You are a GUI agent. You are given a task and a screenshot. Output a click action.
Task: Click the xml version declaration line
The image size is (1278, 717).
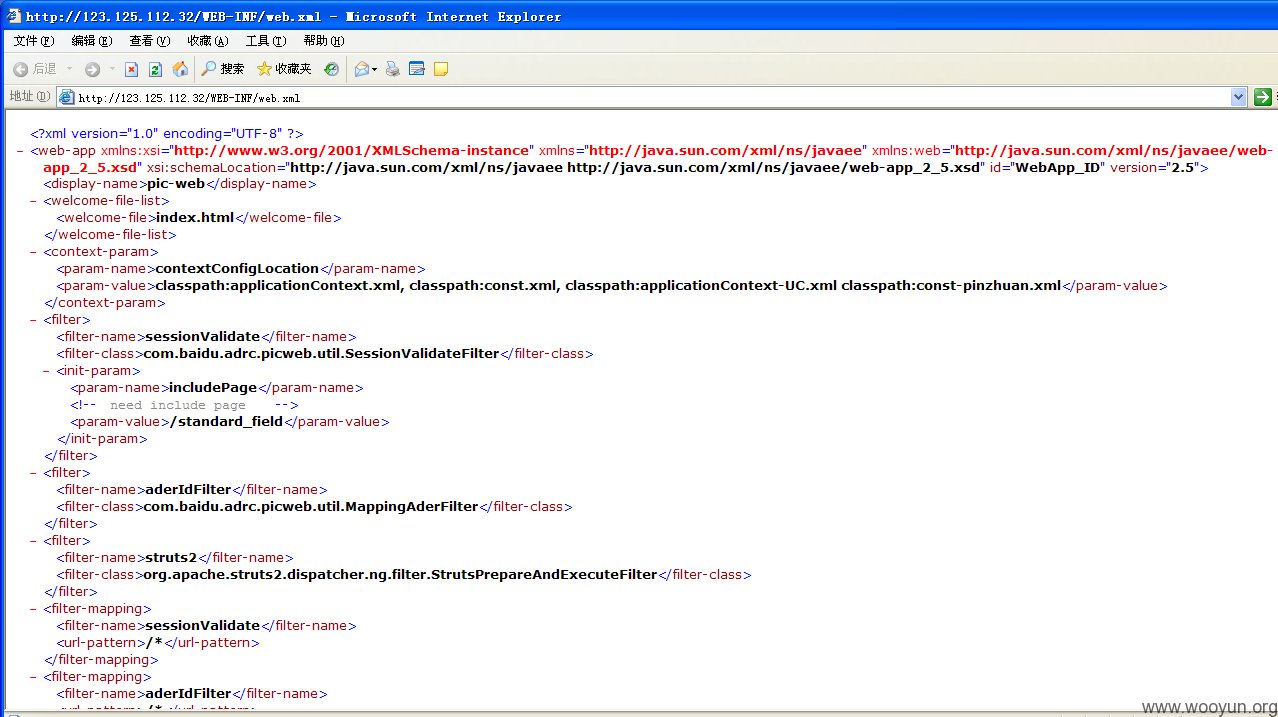(167, 133)
